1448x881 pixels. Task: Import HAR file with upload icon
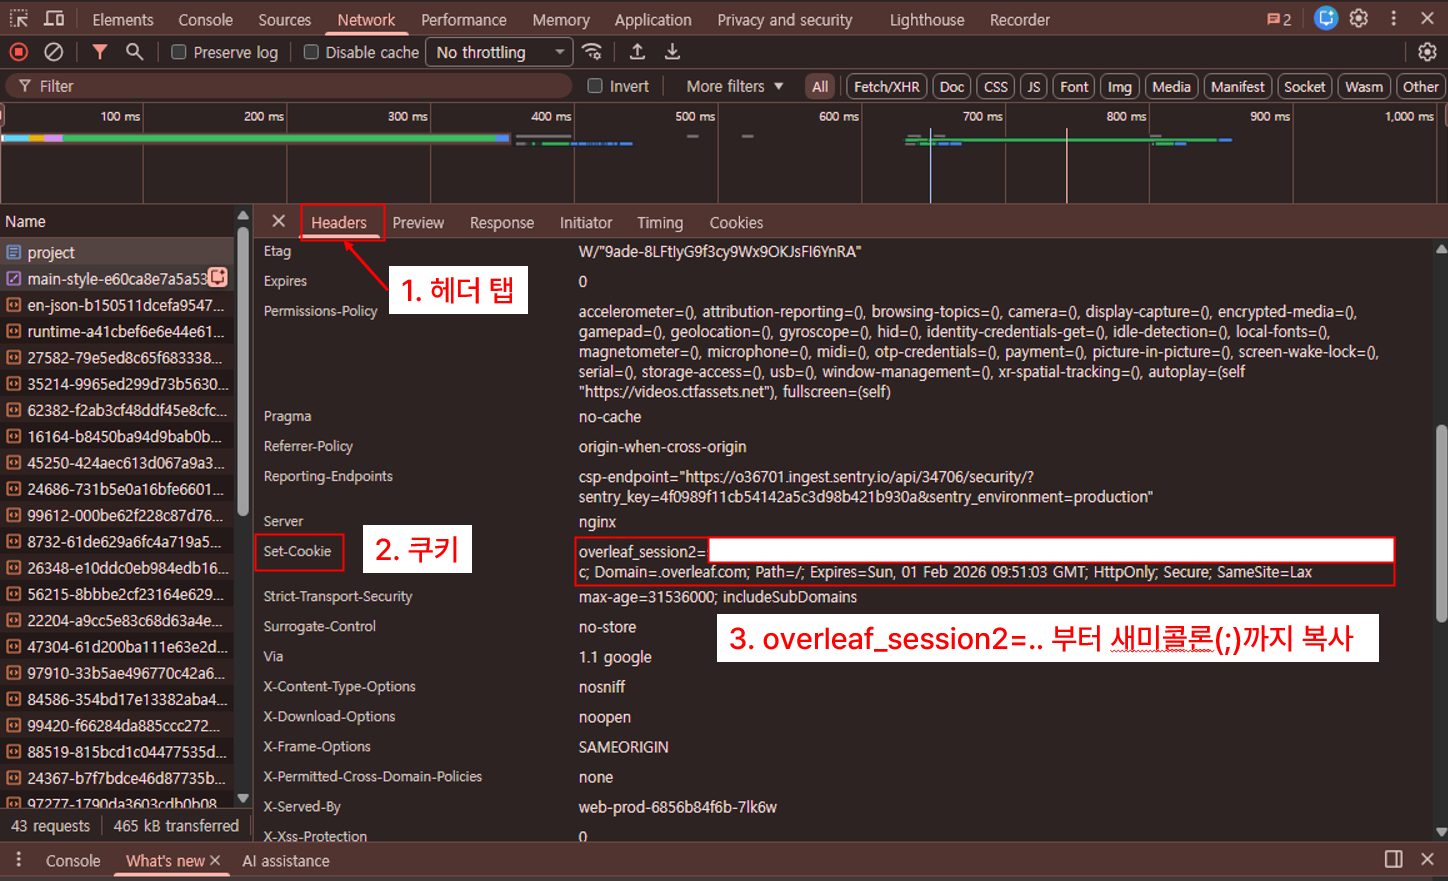pos(637,52)
